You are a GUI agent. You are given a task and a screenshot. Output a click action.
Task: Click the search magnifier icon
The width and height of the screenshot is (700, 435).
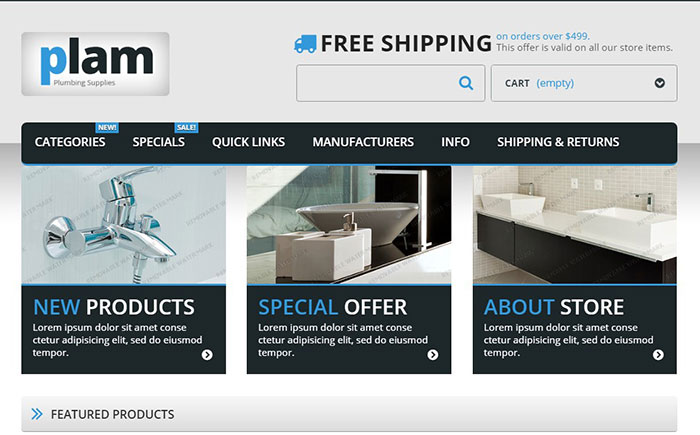[x=466, y=83]
